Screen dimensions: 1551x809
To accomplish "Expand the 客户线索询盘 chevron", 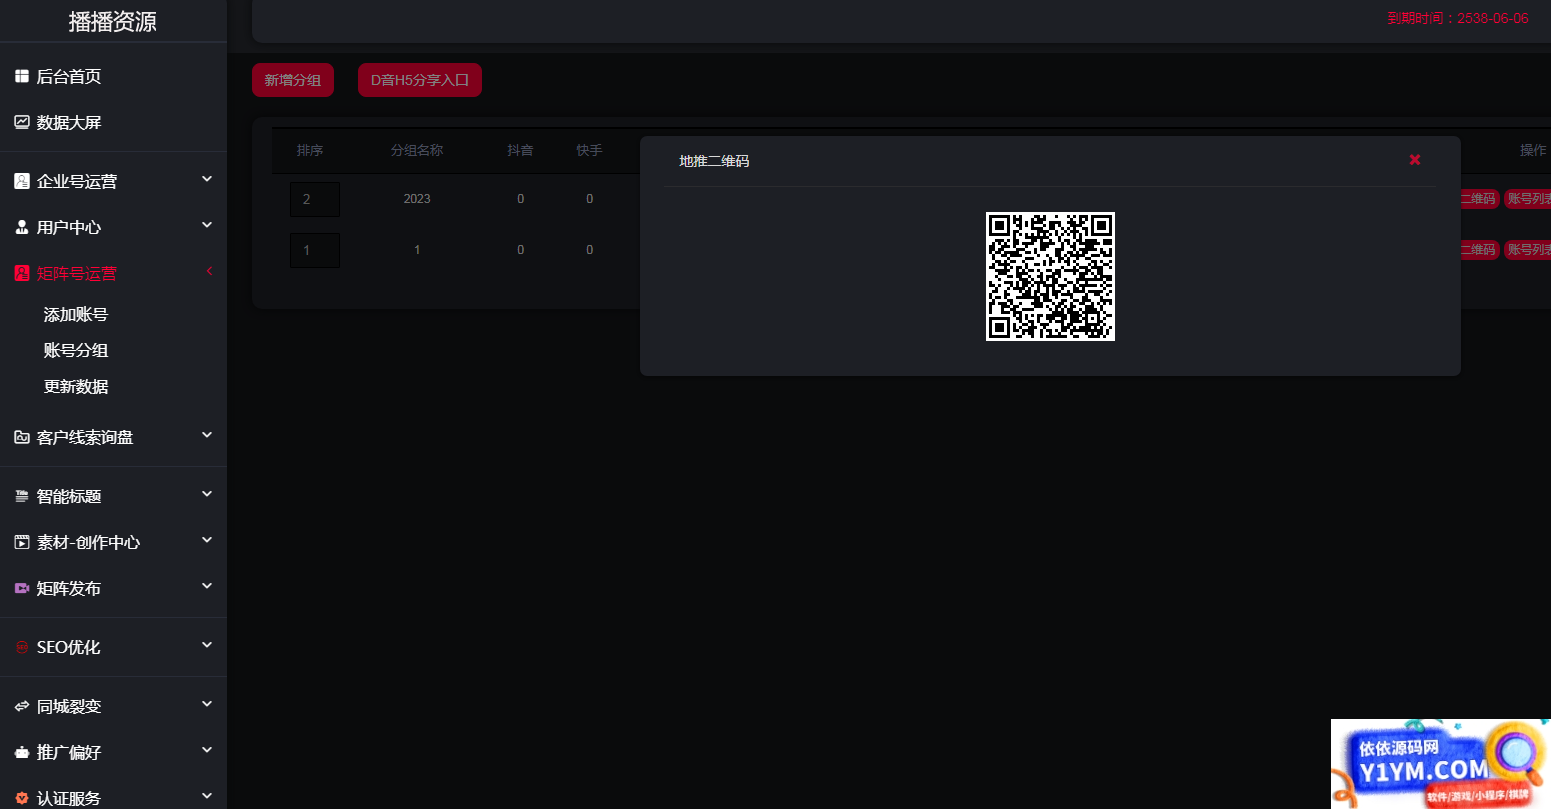I will (207, 435).
